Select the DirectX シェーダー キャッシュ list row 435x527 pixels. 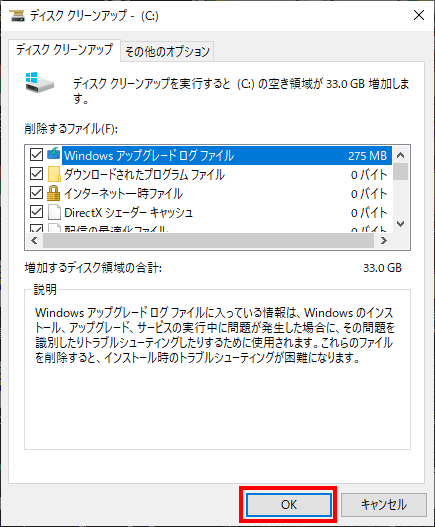[x=210, y=212]
